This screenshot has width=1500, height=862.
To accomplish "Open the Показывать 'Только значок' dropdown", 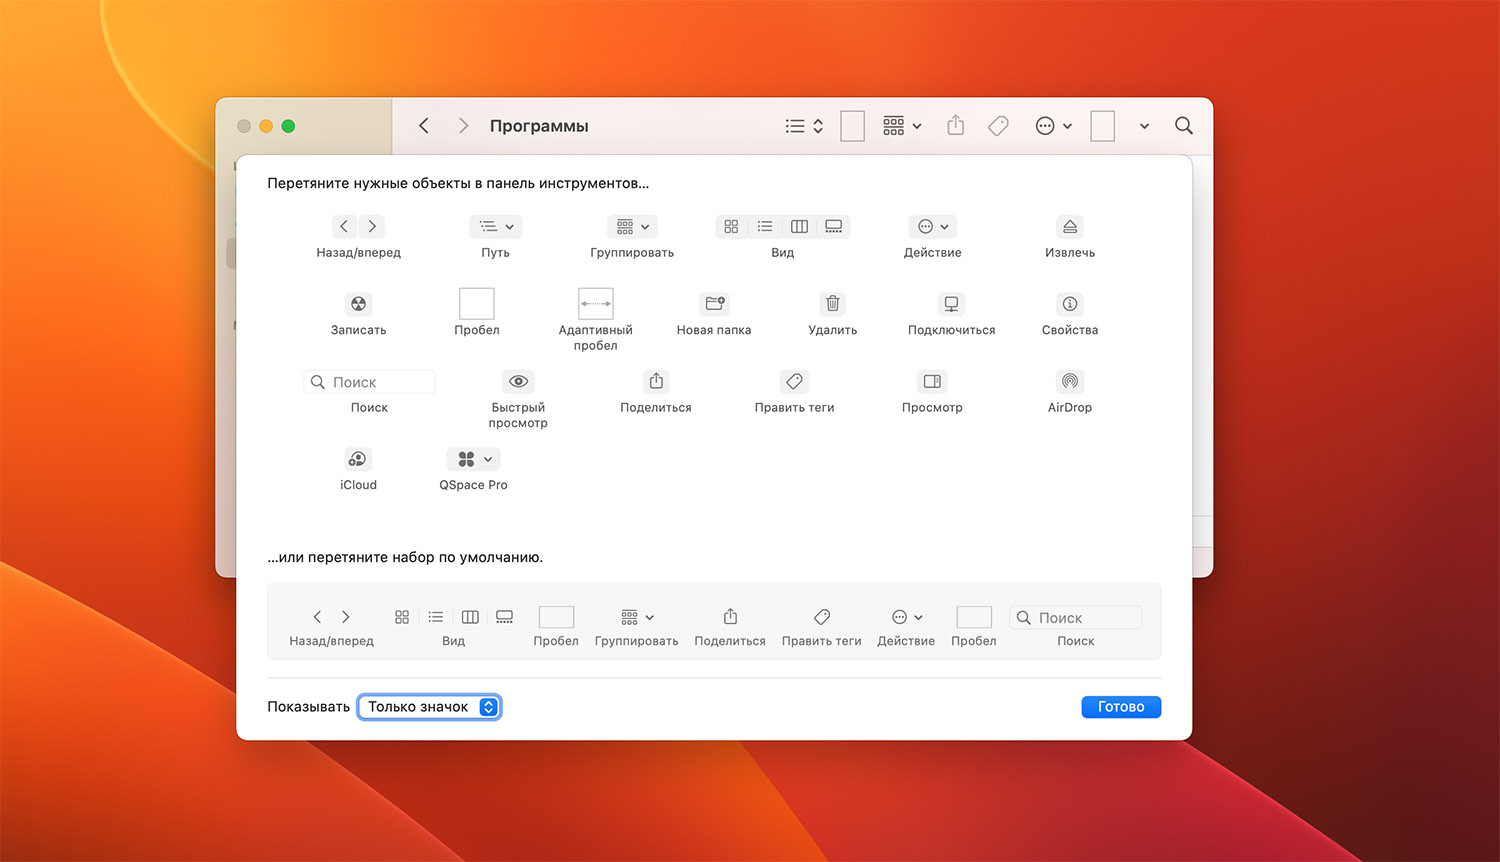I will pyautogui.click(x=429, y=707).
